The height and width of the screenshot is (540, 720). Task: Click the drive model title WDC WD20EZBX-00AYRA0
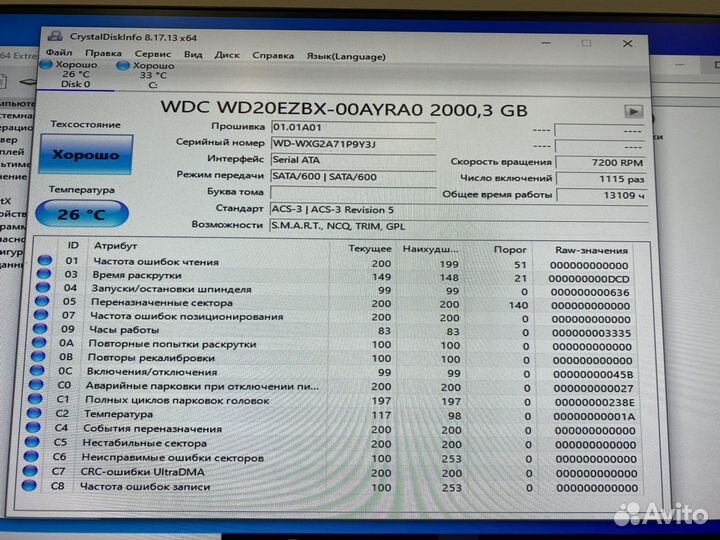pyautogui.click(x=344, y=108)
